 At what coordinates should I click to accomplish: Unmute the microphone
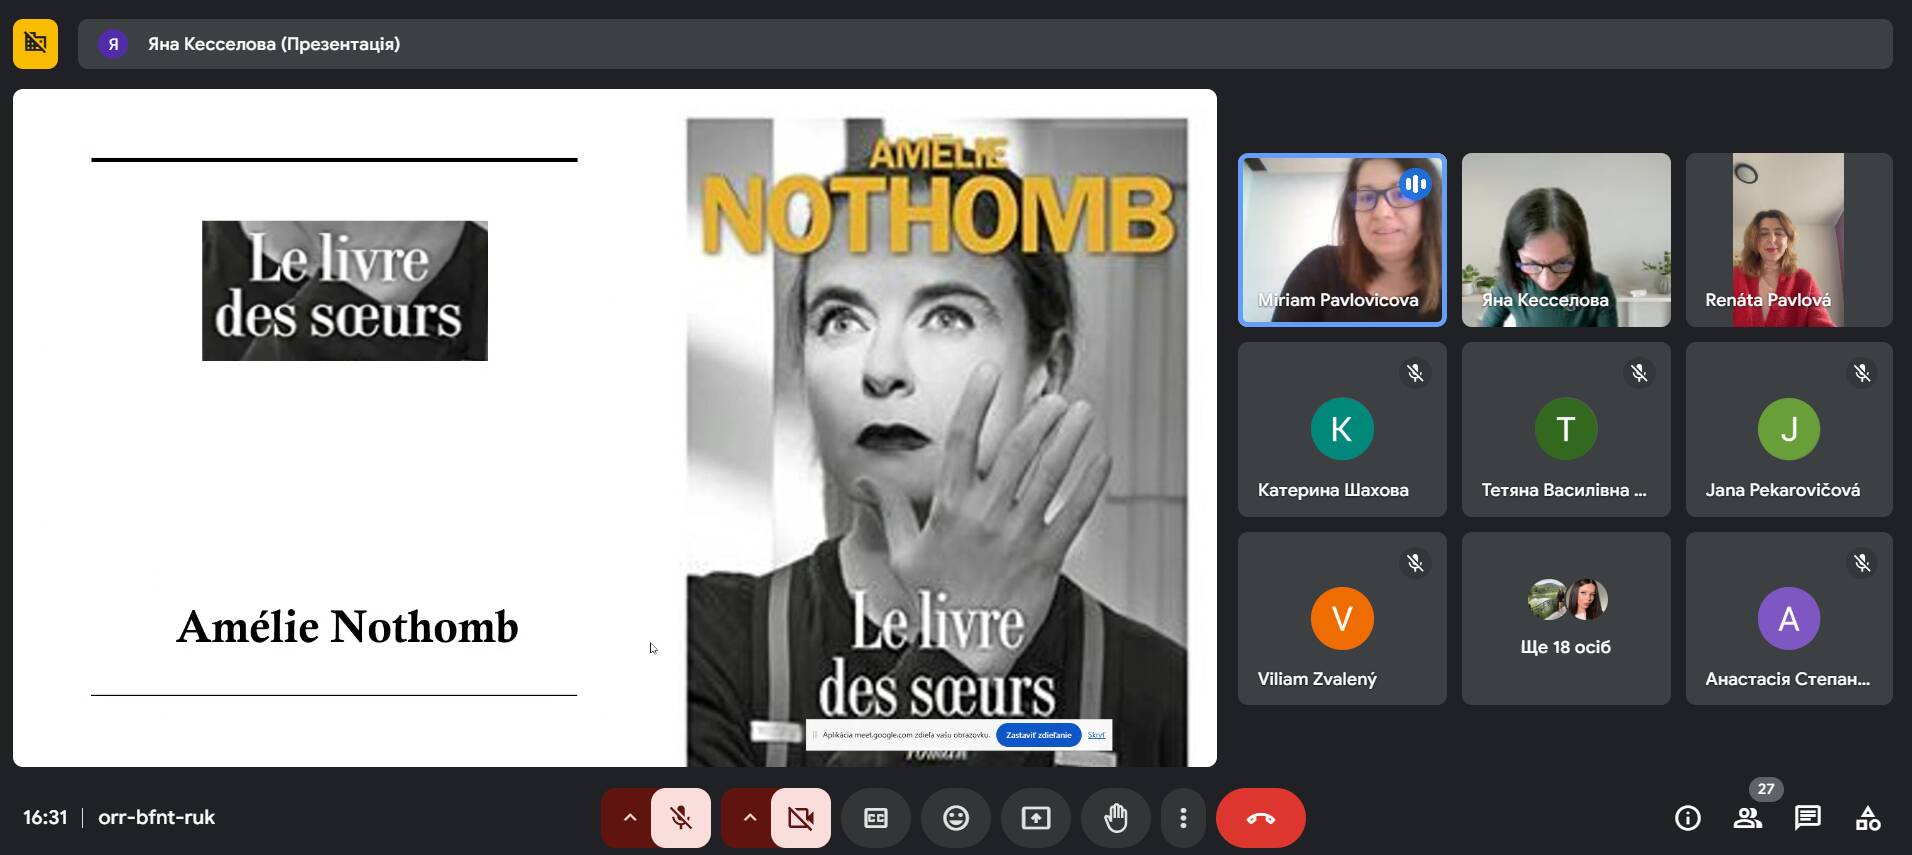coord(681,818)
